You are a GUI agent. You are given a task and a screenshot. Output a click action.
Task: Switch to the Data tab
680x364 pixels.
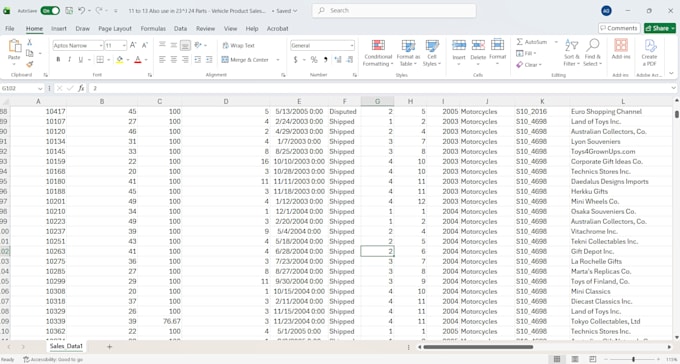pos(180,29)
